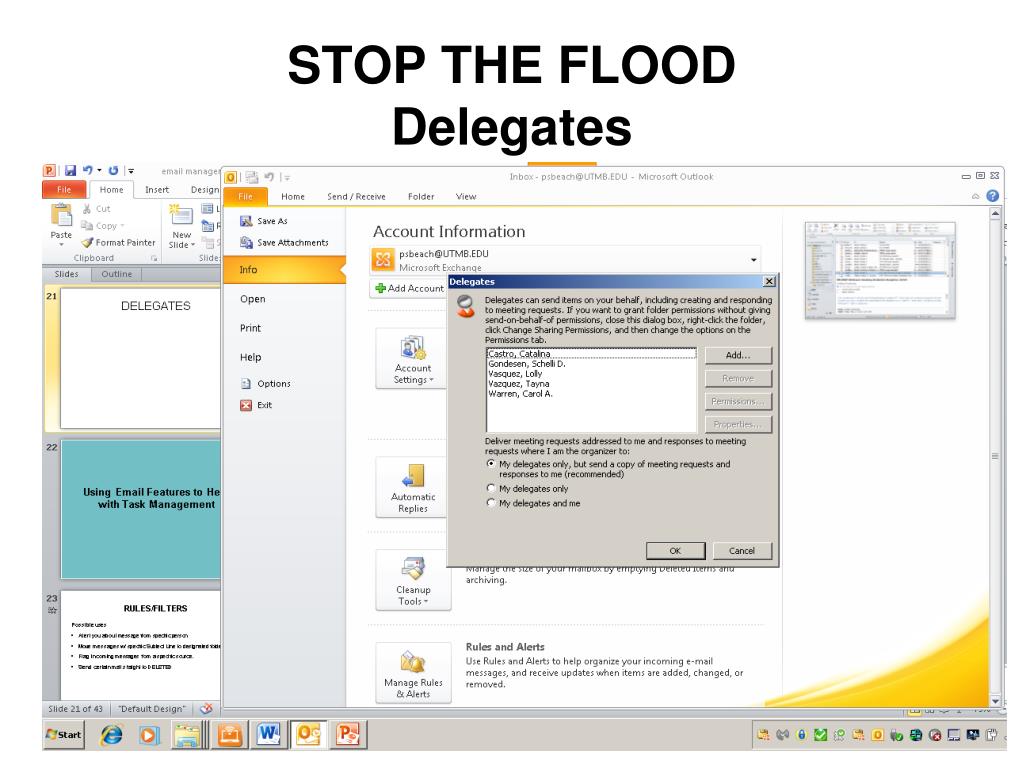The image size is (1024, 768).
Task: Click the Outlook File tab
Action: 246,196
